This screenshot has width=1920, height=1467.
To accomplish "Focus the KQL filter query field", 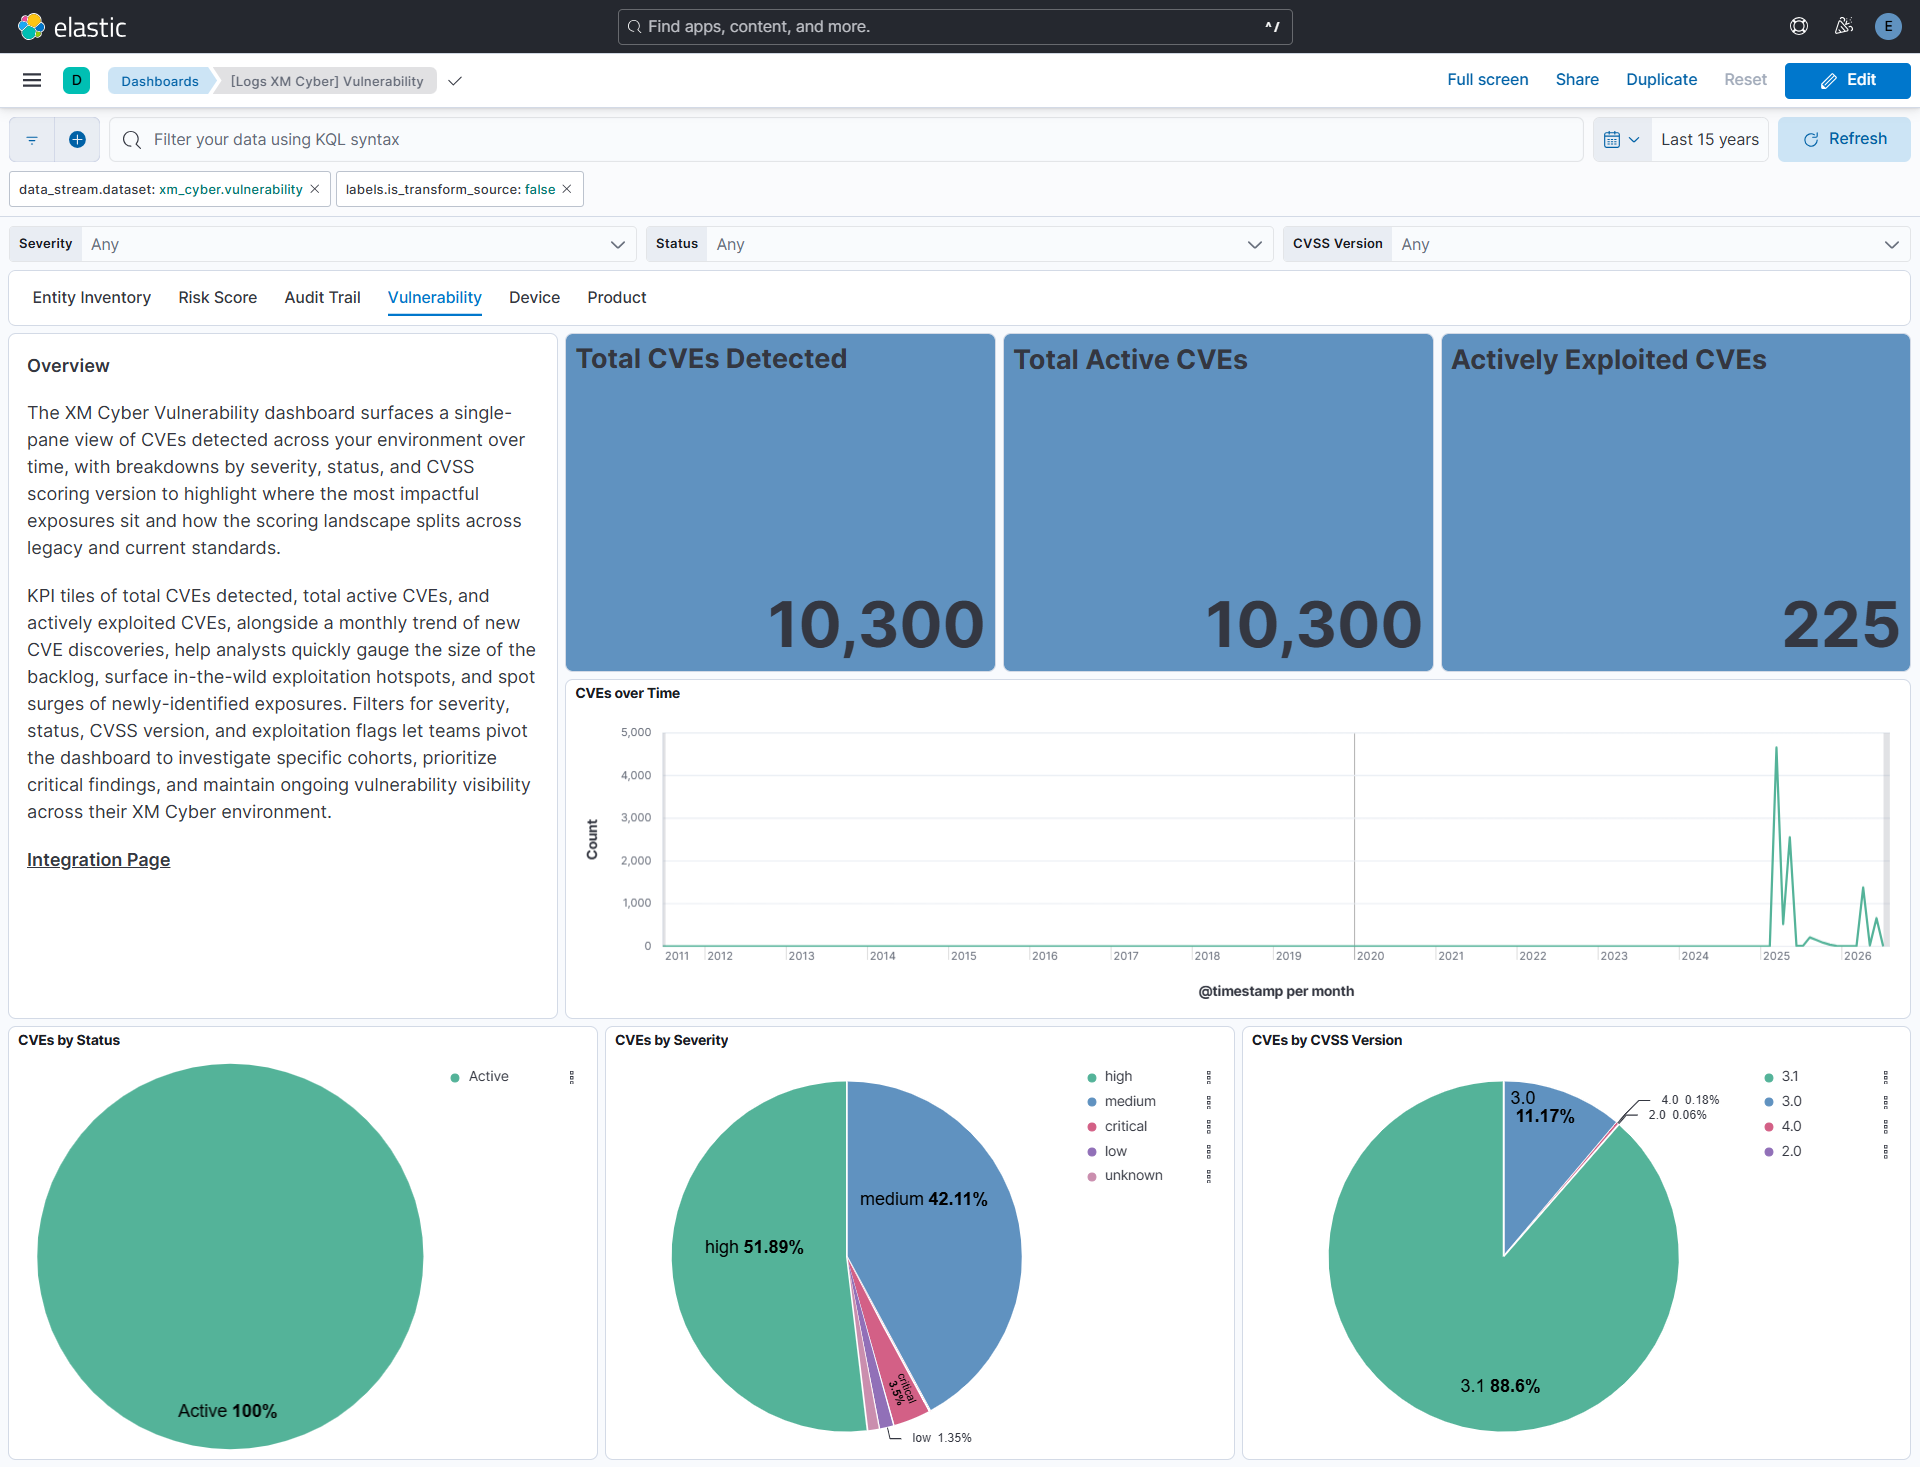I will coord(845,140).
